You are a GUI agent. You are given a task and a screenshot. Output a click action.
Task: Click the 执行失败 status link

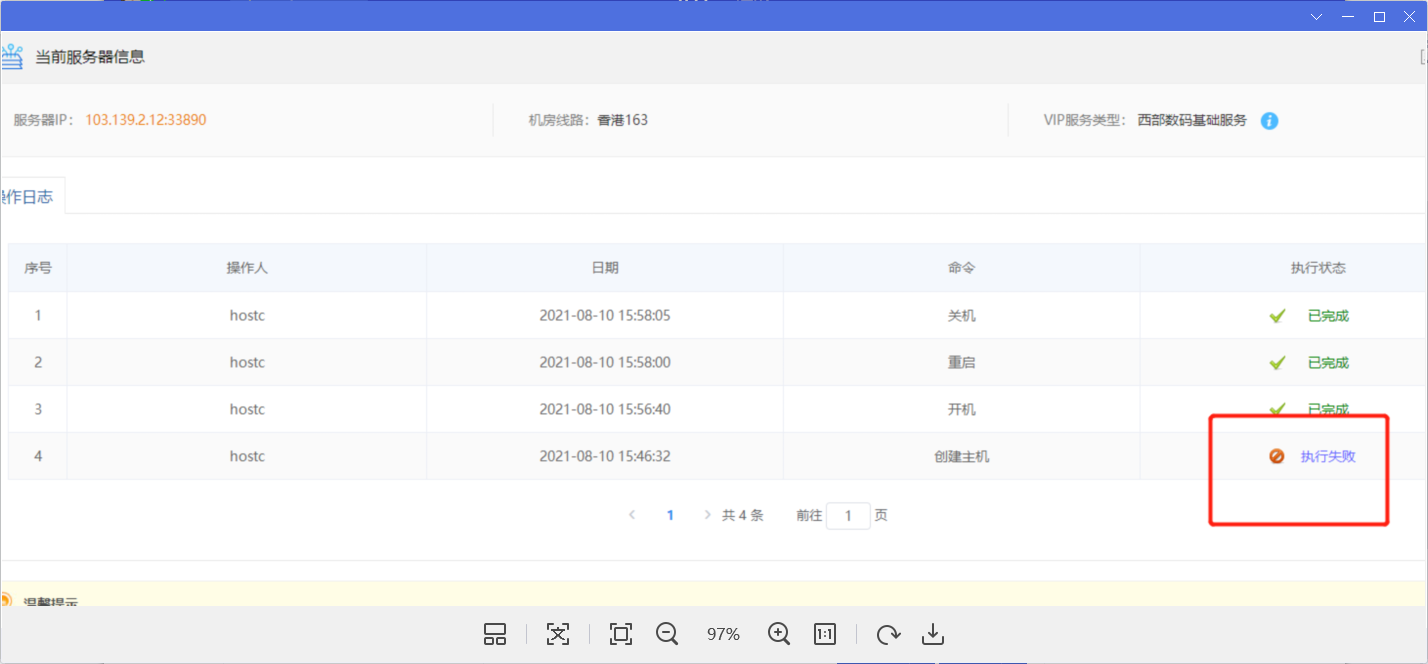pyautogui.click(x=1327, y=456)
